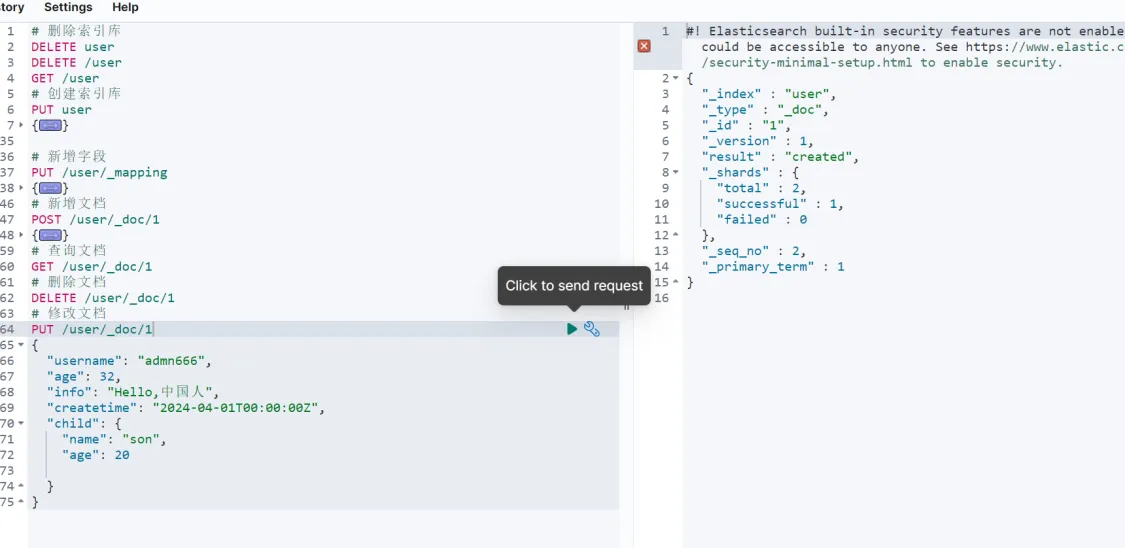Expand folded body badge after POST /user/_doc/1
This screenshot has width=1125, height=548.
pyautogui.click(x=50, y=235)
